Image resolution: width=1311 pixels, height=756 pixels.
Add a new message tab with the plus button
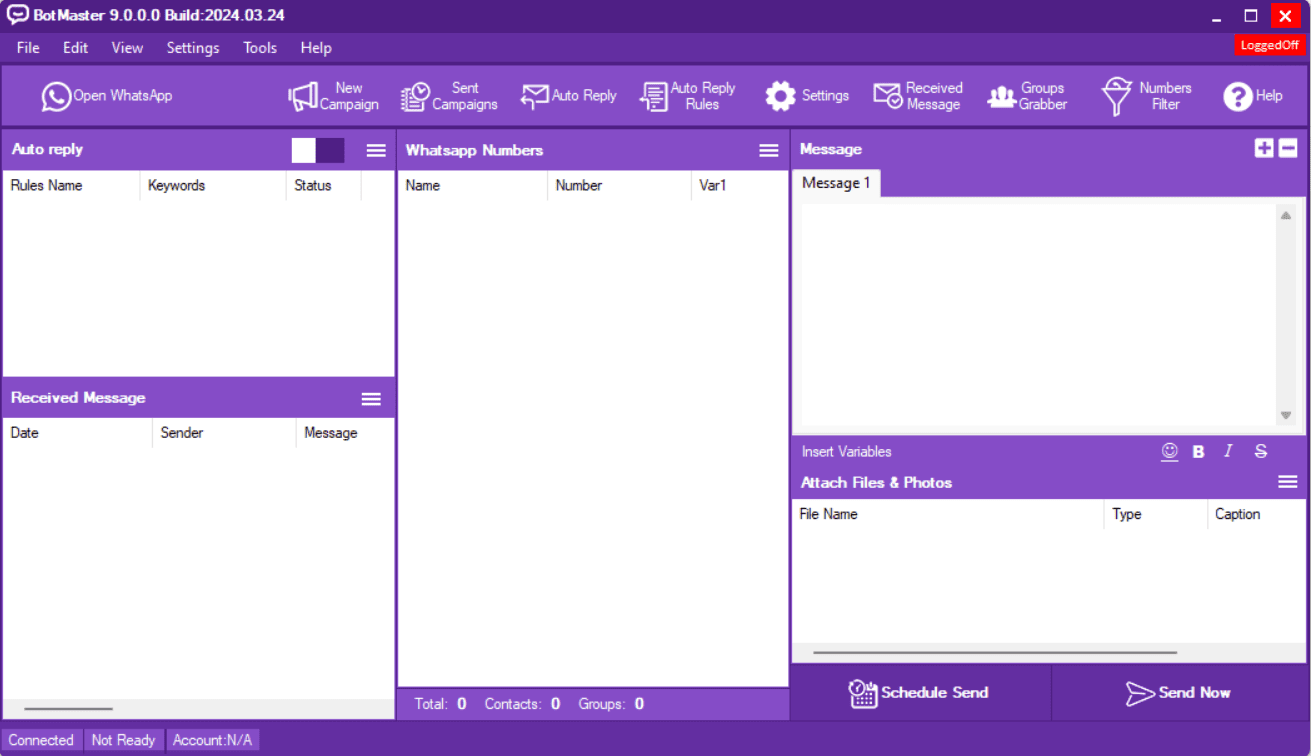point(1265,147)
